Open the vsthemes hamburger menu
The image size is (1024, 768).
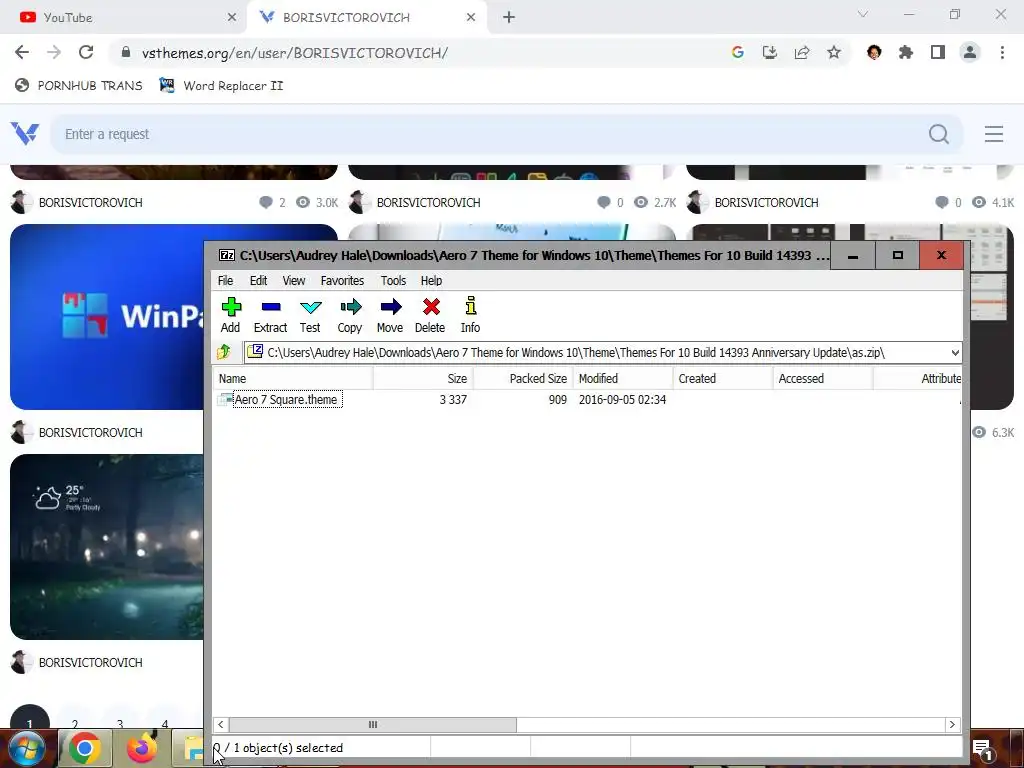994,134
